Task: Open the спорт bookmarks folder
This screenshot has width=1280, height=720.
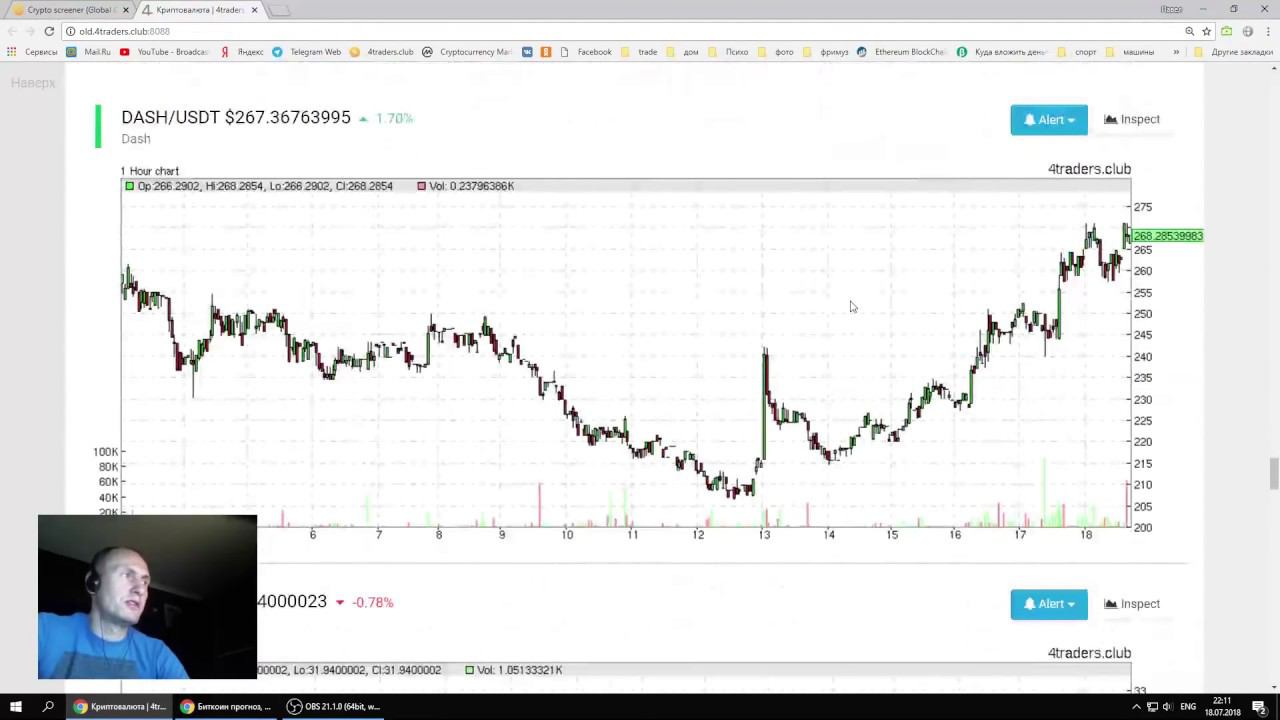Action: (1078, 52)
